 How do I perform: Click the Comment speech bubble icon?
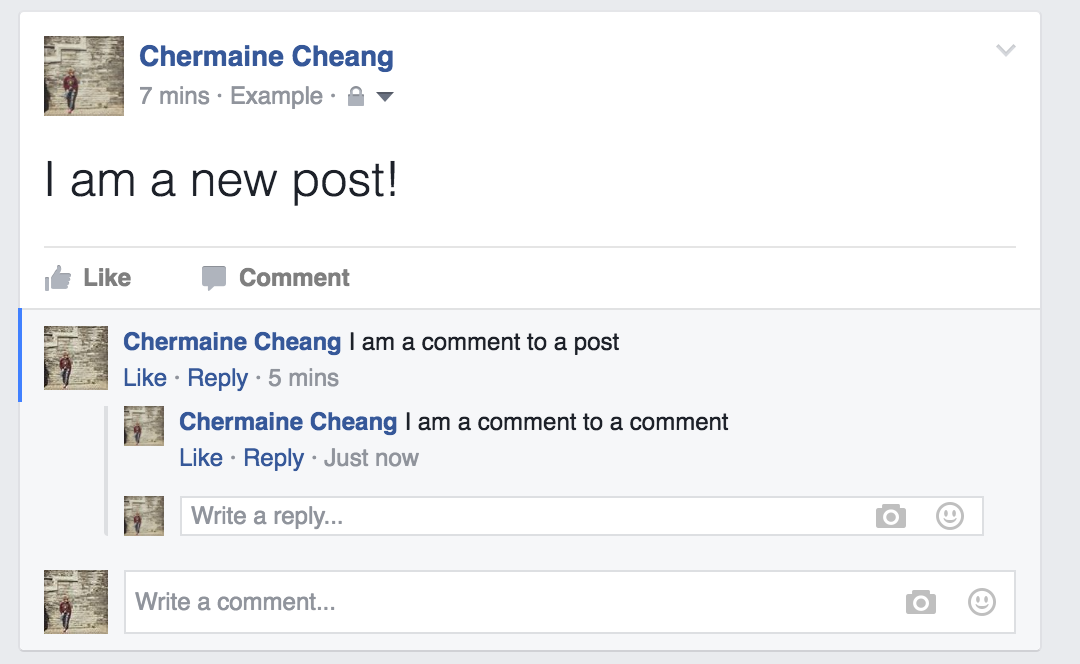pos(214,278)
